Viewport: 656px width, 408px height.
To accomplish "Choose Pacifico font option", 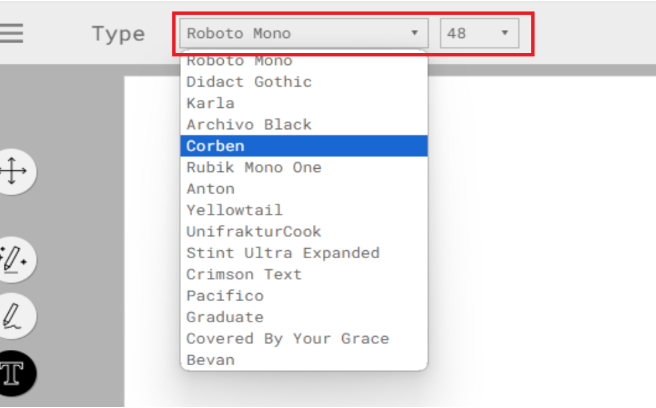I will [225, 295].
